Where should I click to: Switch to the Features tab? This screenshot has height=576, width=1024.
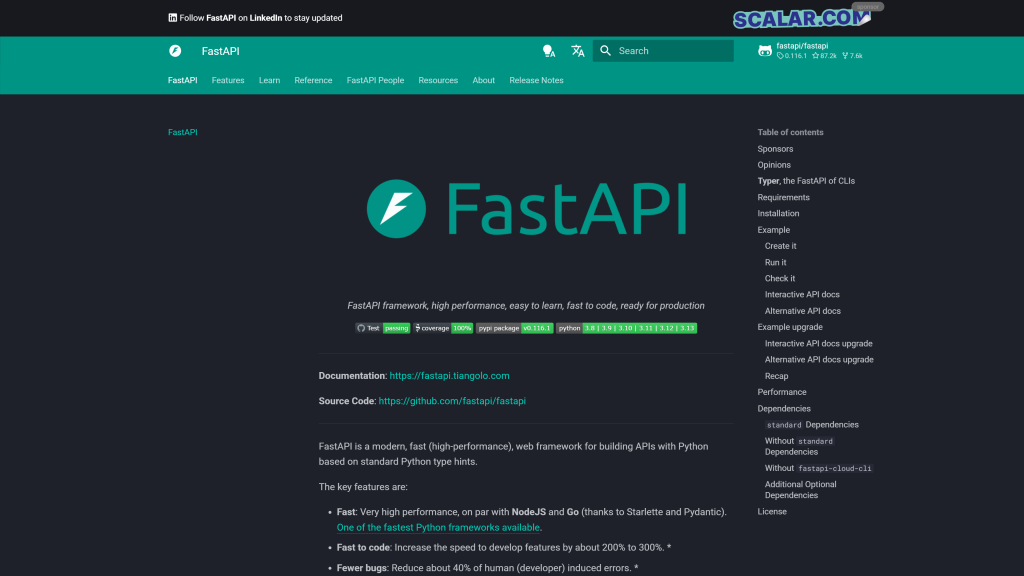(x=228, y=80)
